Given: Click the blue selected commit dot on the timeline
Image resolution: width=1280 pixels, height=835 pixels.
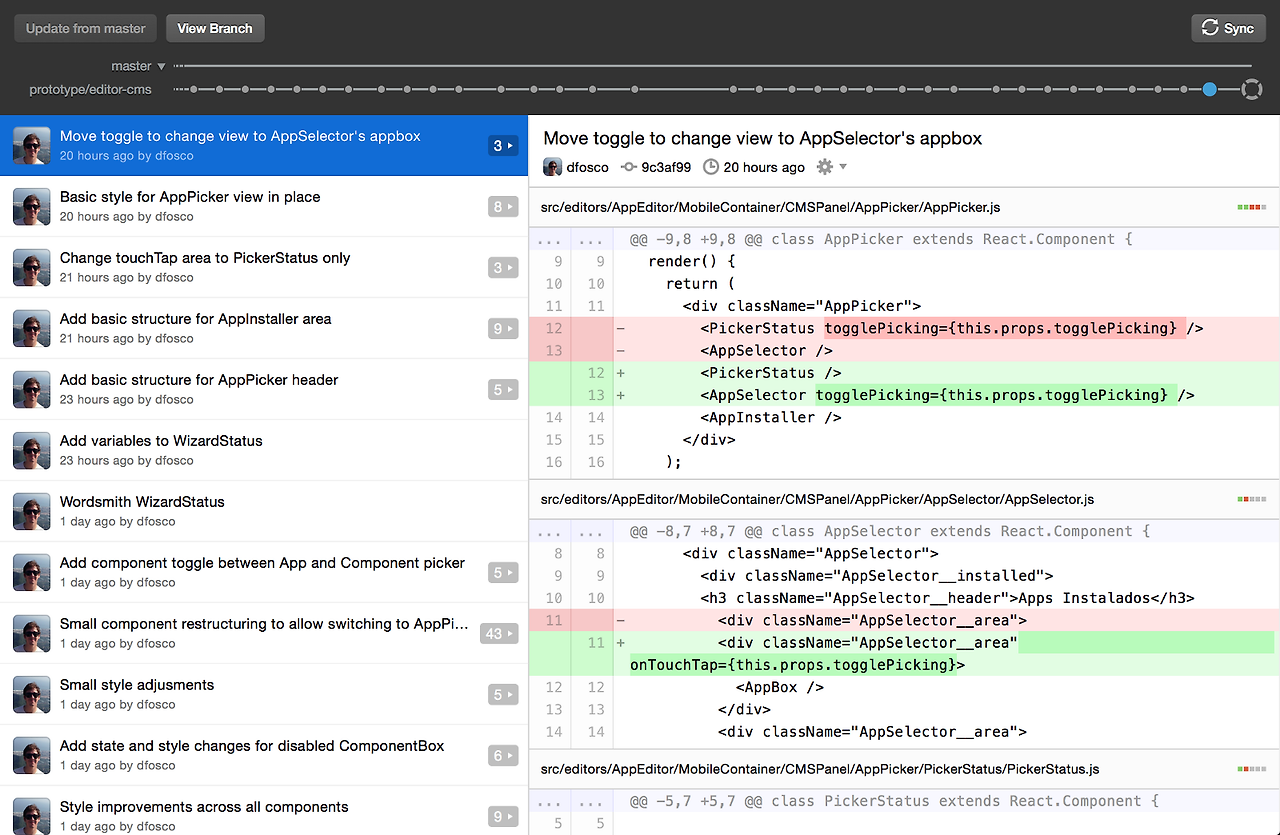Looking at the screenshot, I should [1210, 90].
